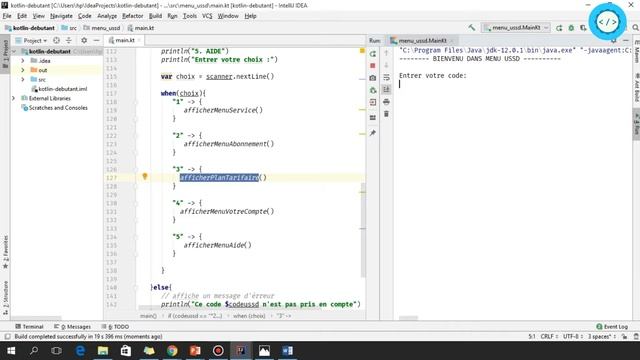640x360 pixels.
Task: Open PowerPoint from the taskbar
Action: click(x=195, y=351)
